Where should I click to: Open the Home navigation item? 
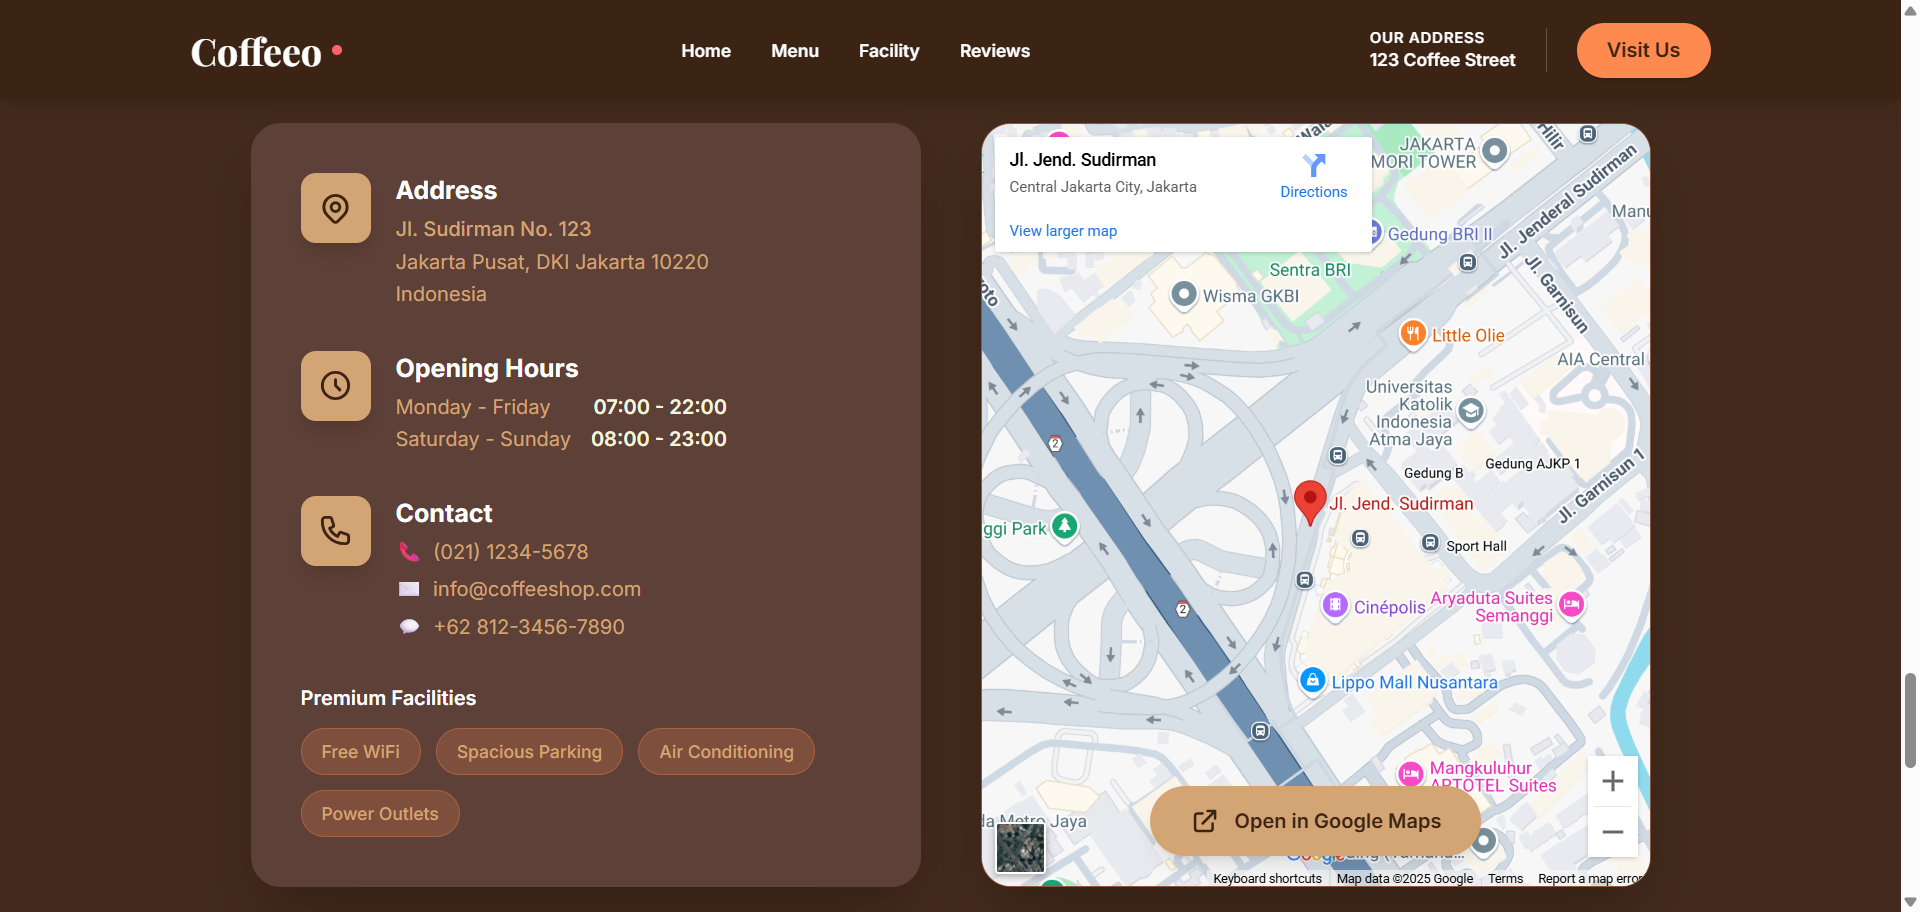706,51
